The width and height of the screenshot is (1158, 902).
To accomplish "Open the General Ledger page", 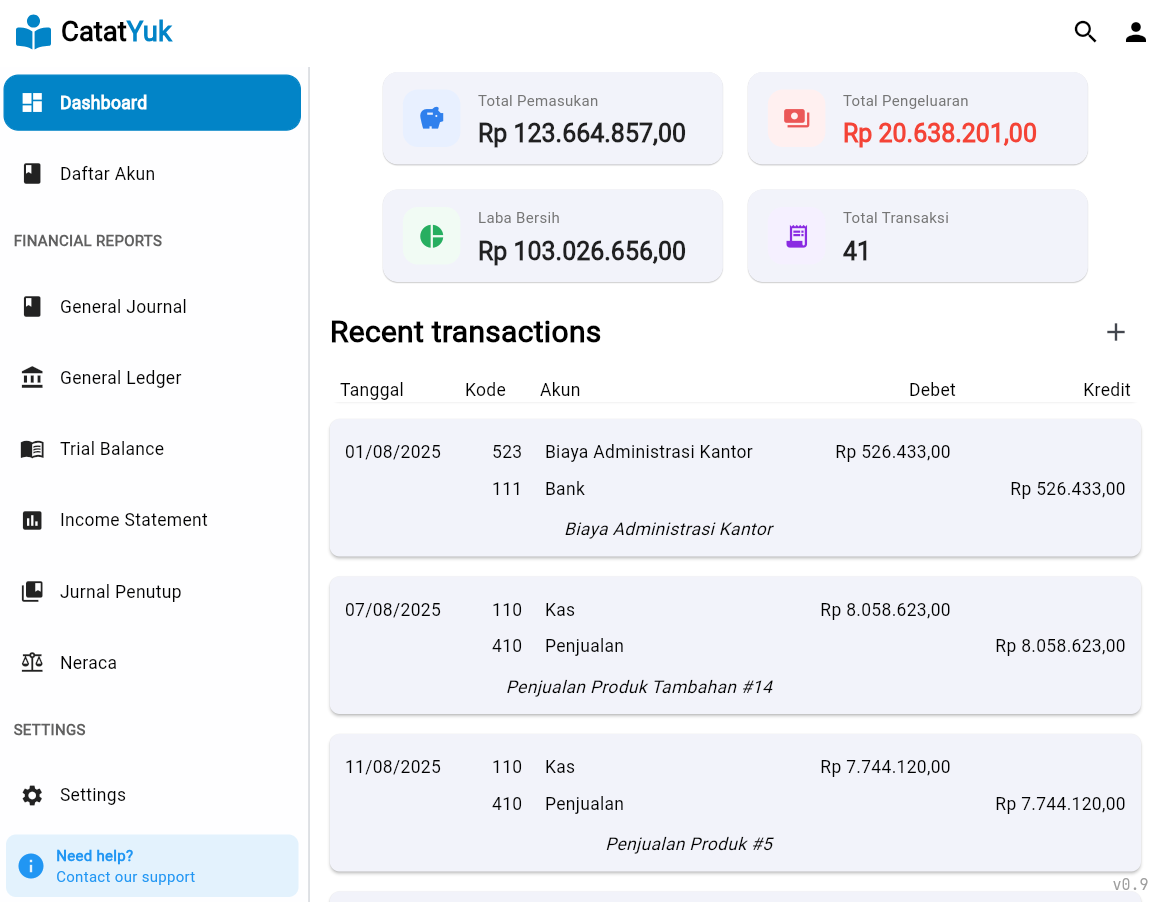I will (120, 378).
